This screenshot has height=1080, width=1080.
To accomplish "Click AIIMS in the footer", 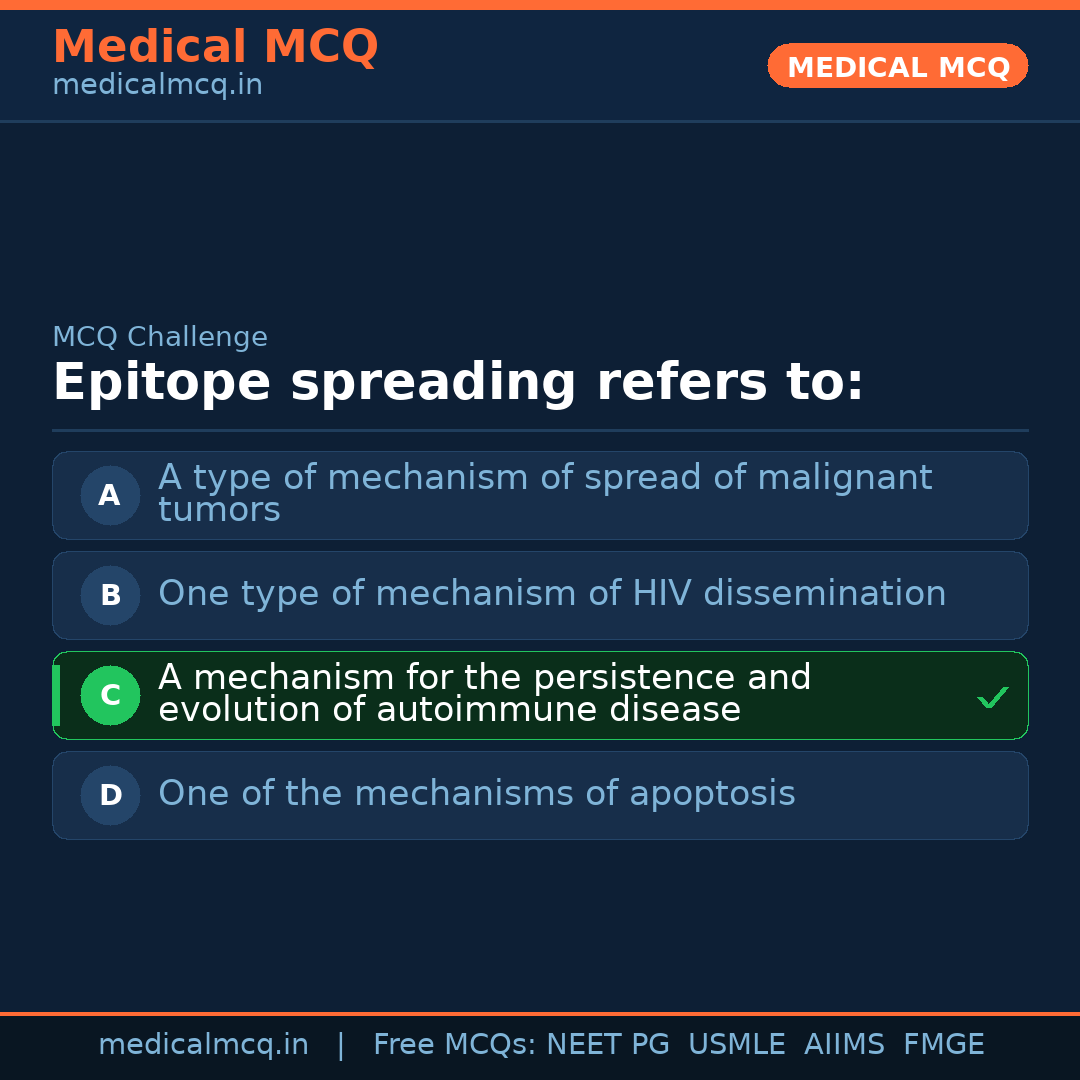I will (x=844, y=1045).
